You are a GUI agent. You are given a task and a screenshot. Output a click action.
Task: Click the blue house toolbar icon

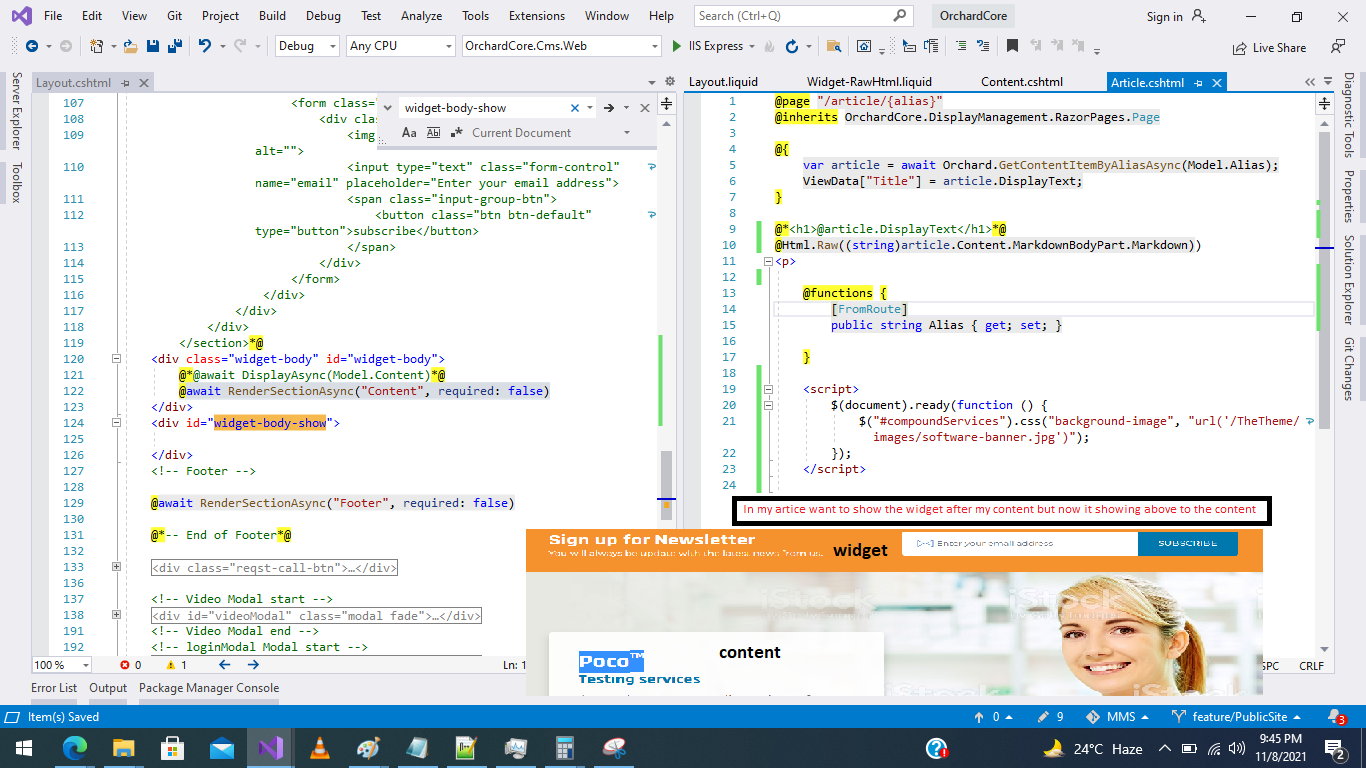click(864, 46)
